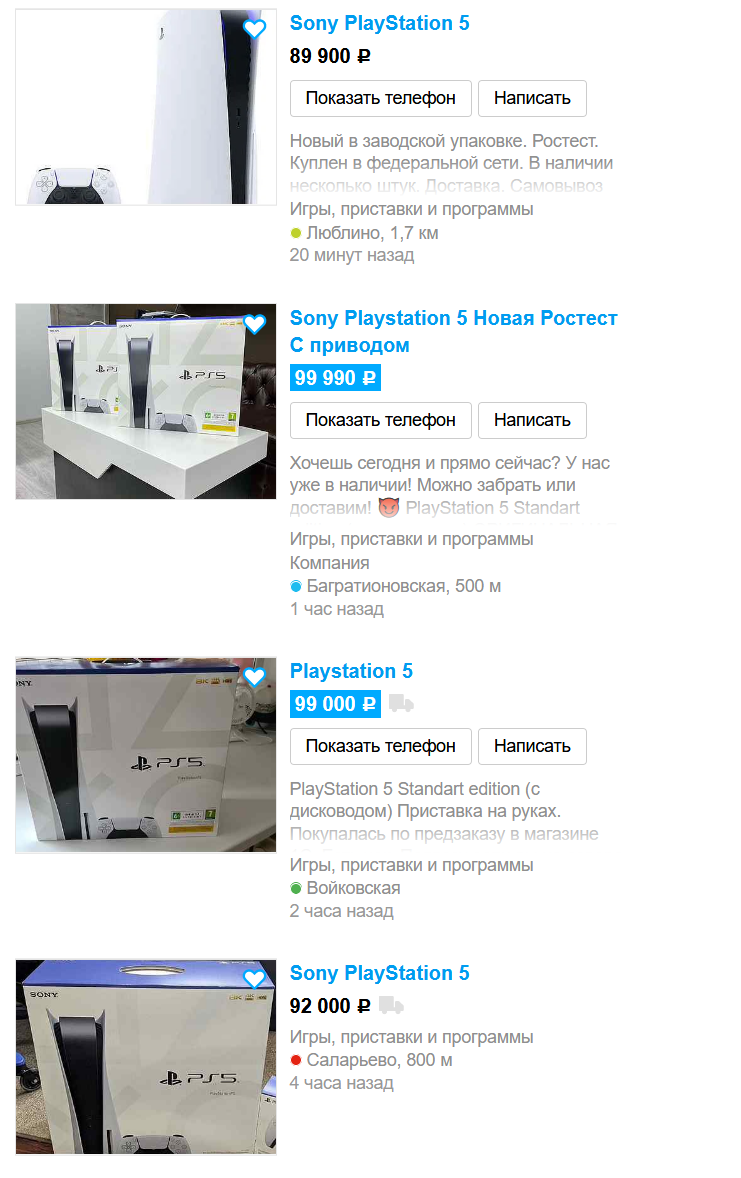Image resolution: width=741 pixels, height=1178 pixels.
Task: Click green metro dot next to Люблино
Action: click(x=296, y=234)
